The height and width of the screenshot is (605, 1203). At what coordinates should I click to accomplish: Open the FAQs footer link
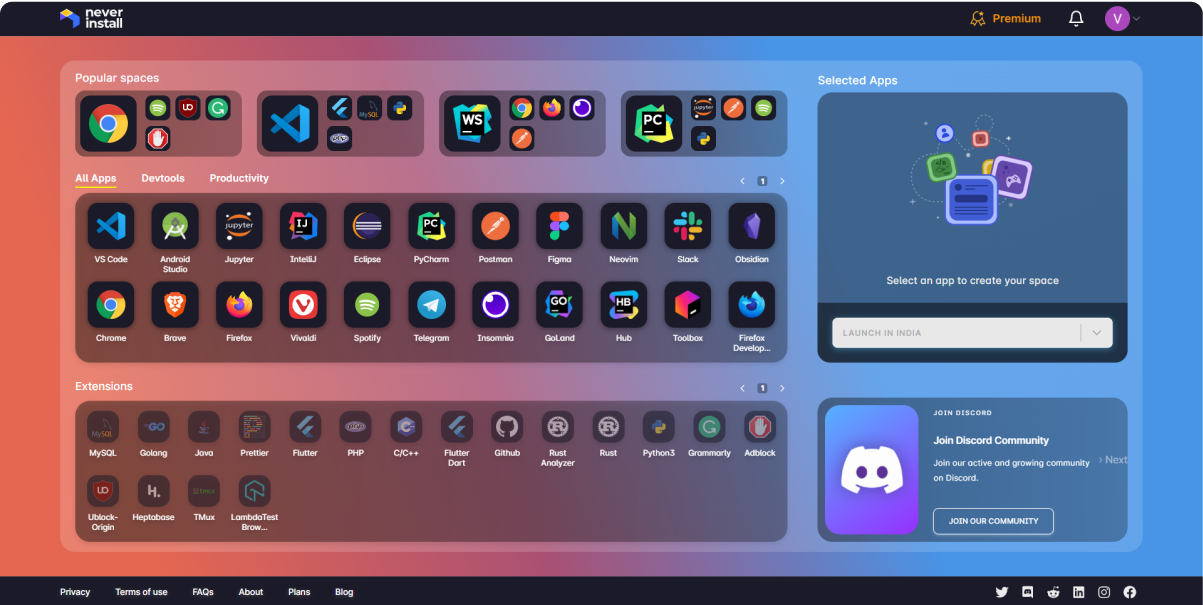pos(203,592)
